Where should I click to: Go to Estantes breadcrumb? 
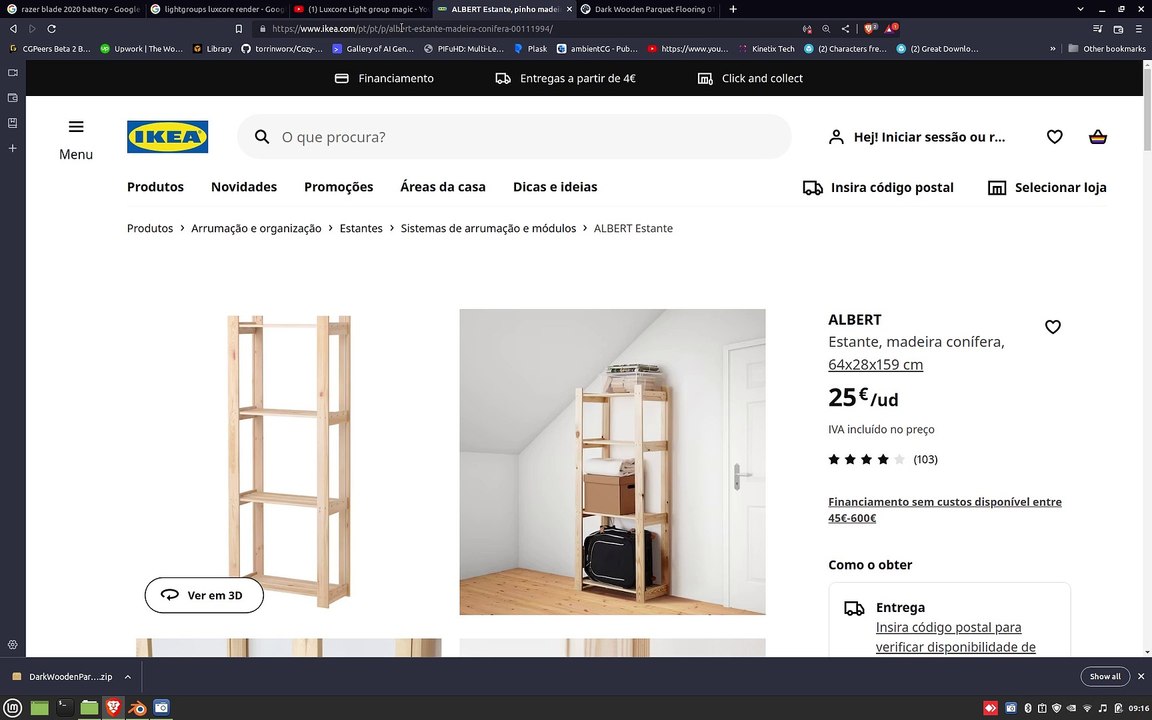pos(361,228)
